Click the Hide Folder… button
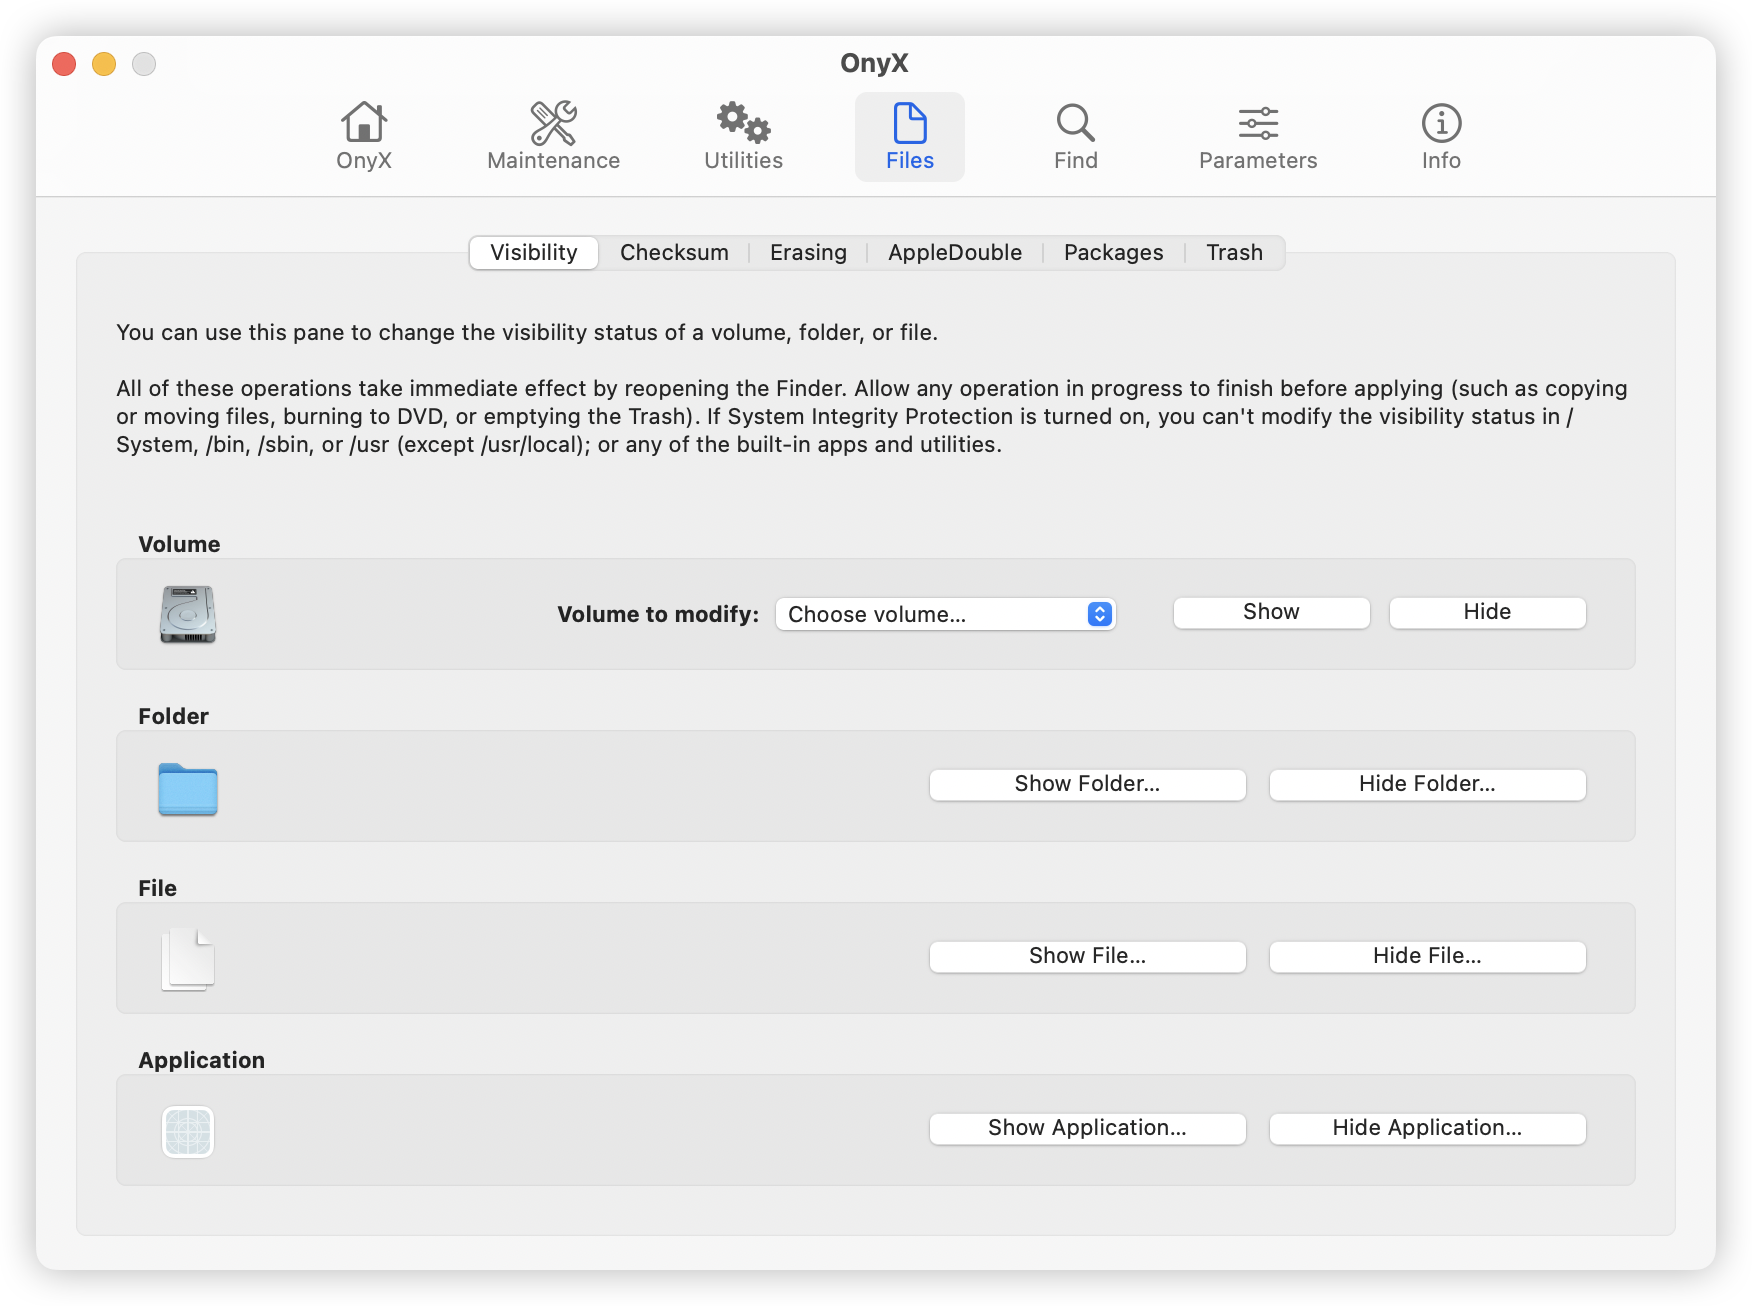1752x1306 pixels. (1427, 784)
